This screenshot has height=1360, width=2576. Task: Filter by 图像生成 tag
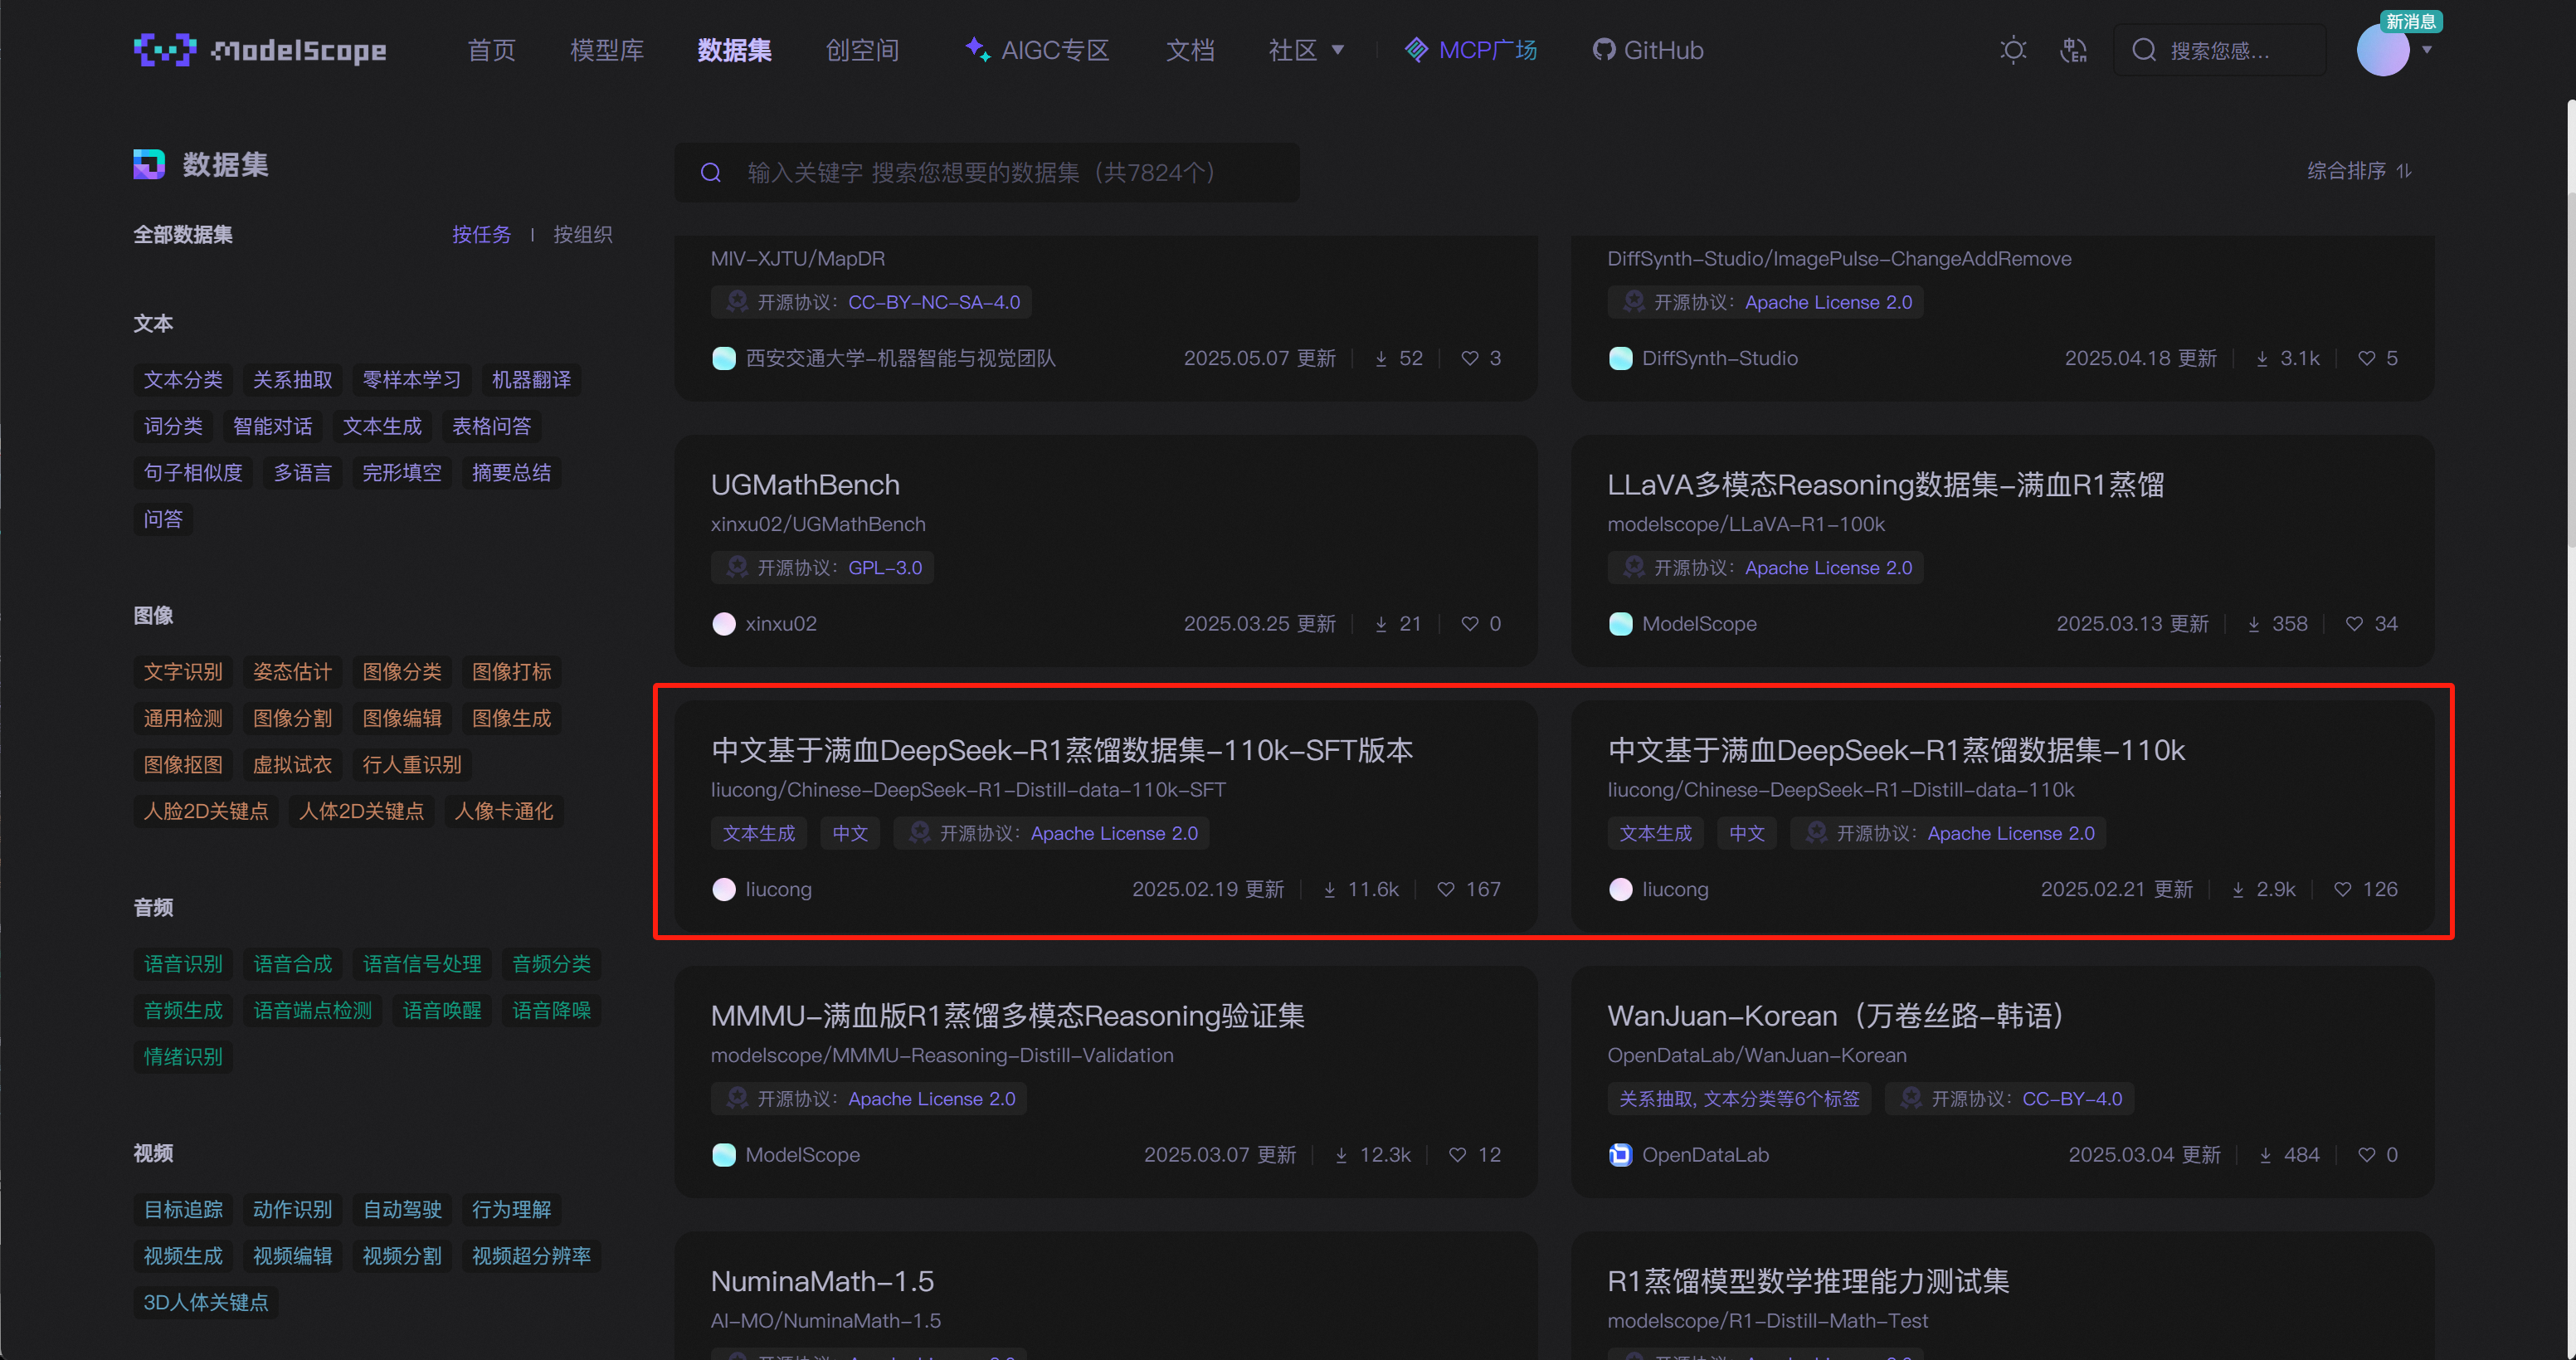pyautogui.click(x=511, y=718)
